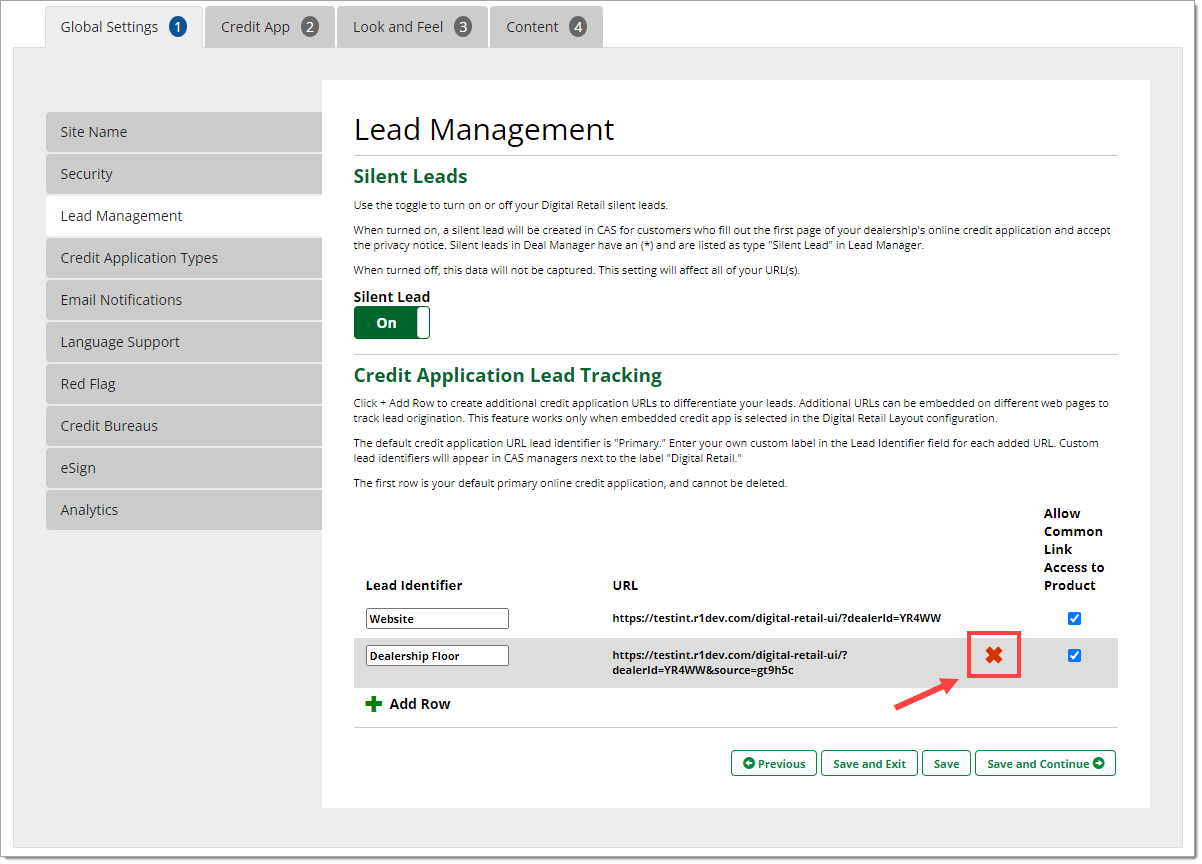Click the Previous button
The height and width of the screenshot is (864, 1202).
click(774, 763)
